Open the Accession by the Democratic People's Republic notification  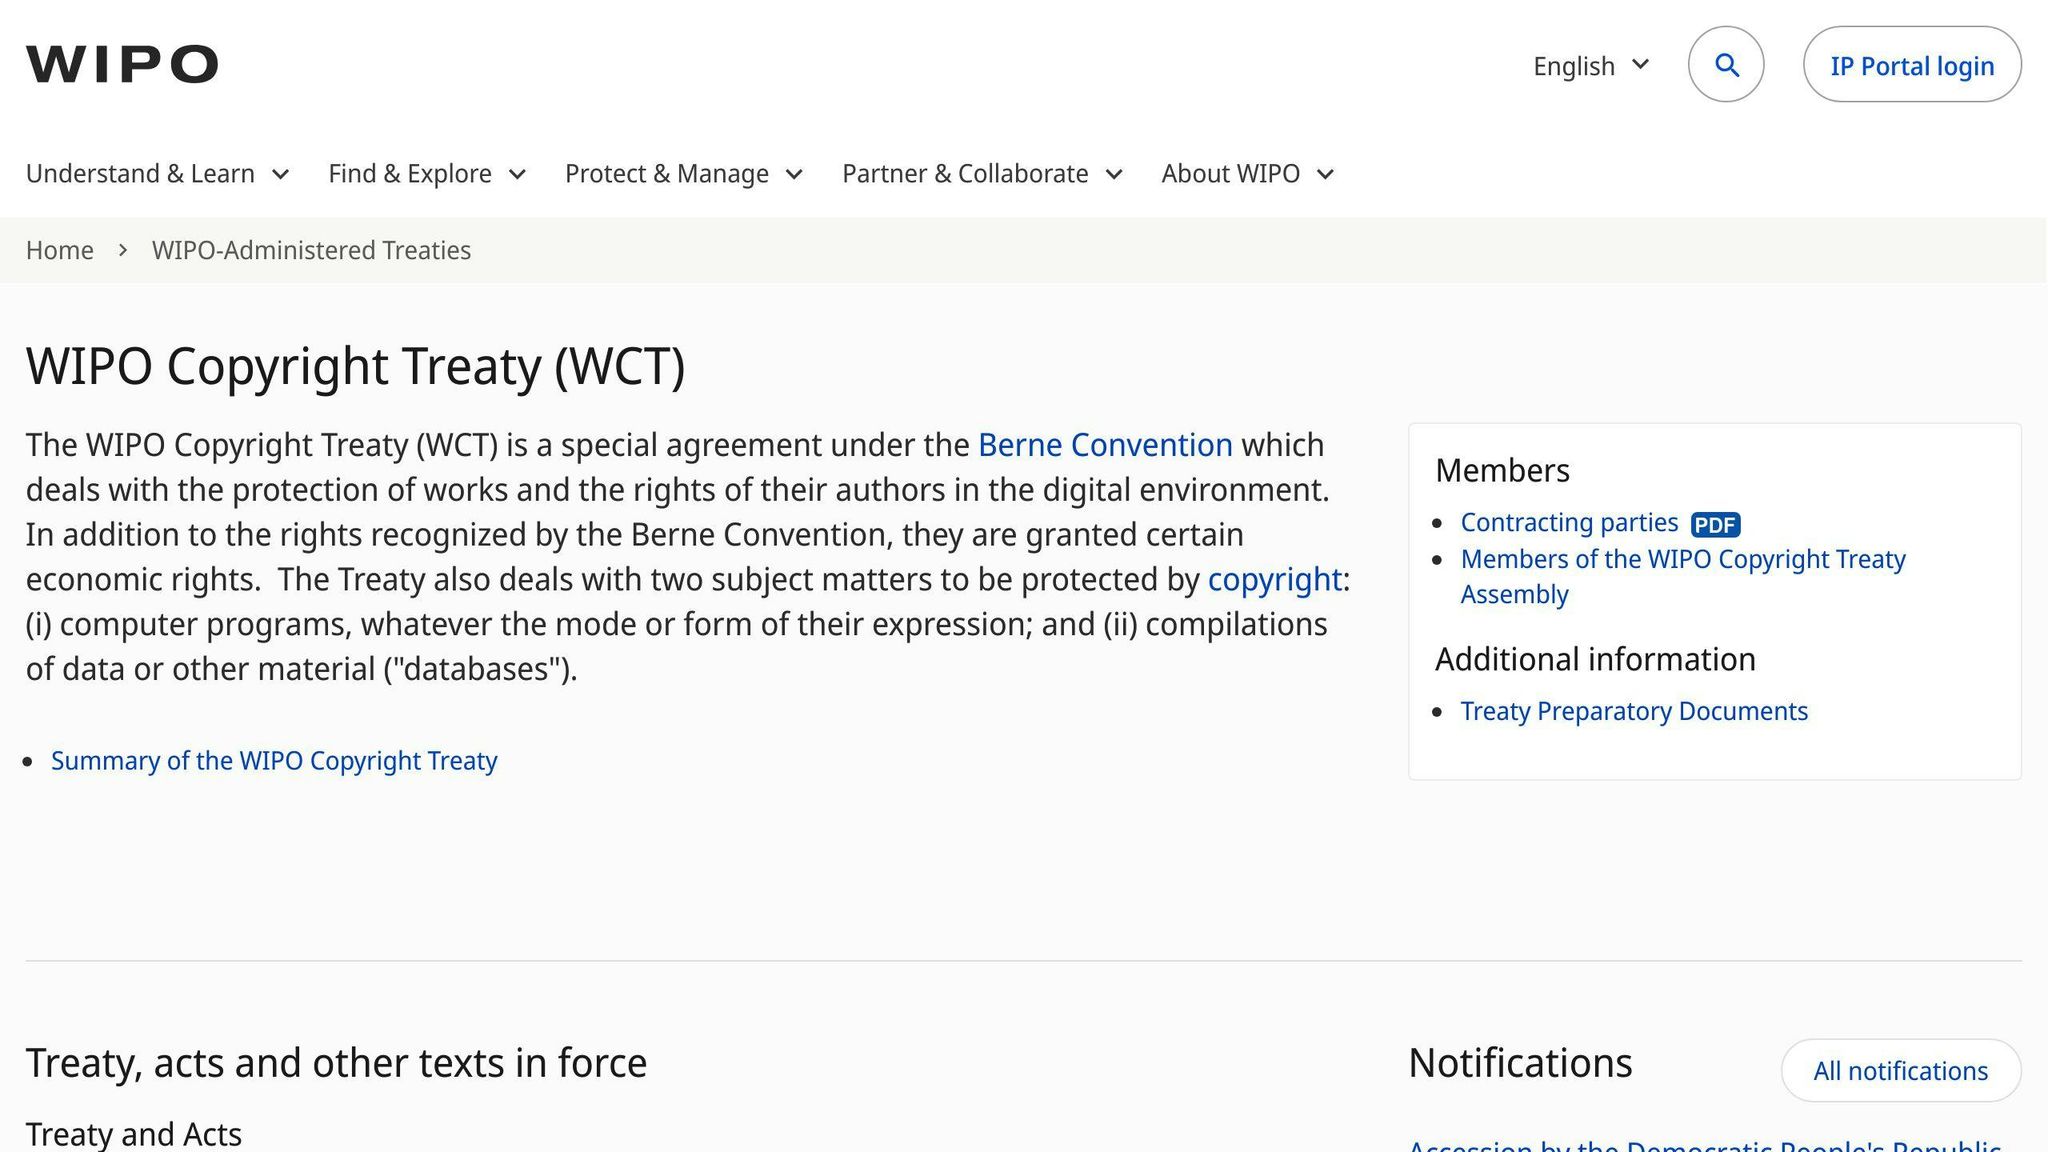[1705, 1144]
